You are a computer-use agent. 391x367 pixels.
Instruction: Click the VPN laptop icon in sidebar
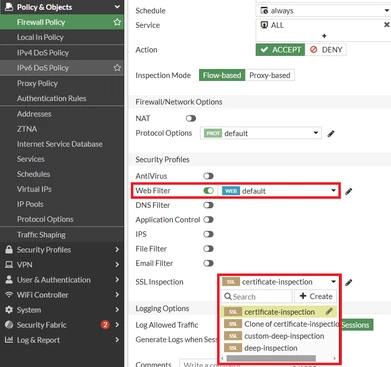coord(9,265)
